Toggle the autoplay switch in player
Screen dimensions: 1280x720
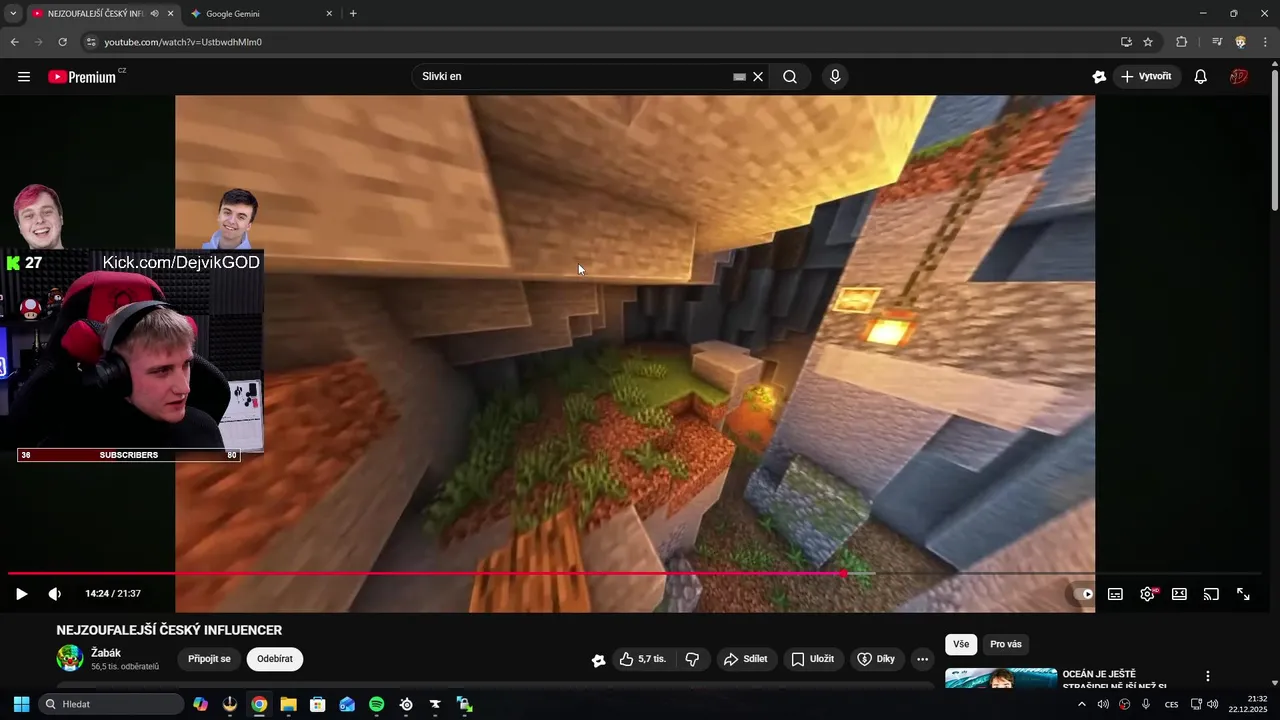coord(1084,594)
